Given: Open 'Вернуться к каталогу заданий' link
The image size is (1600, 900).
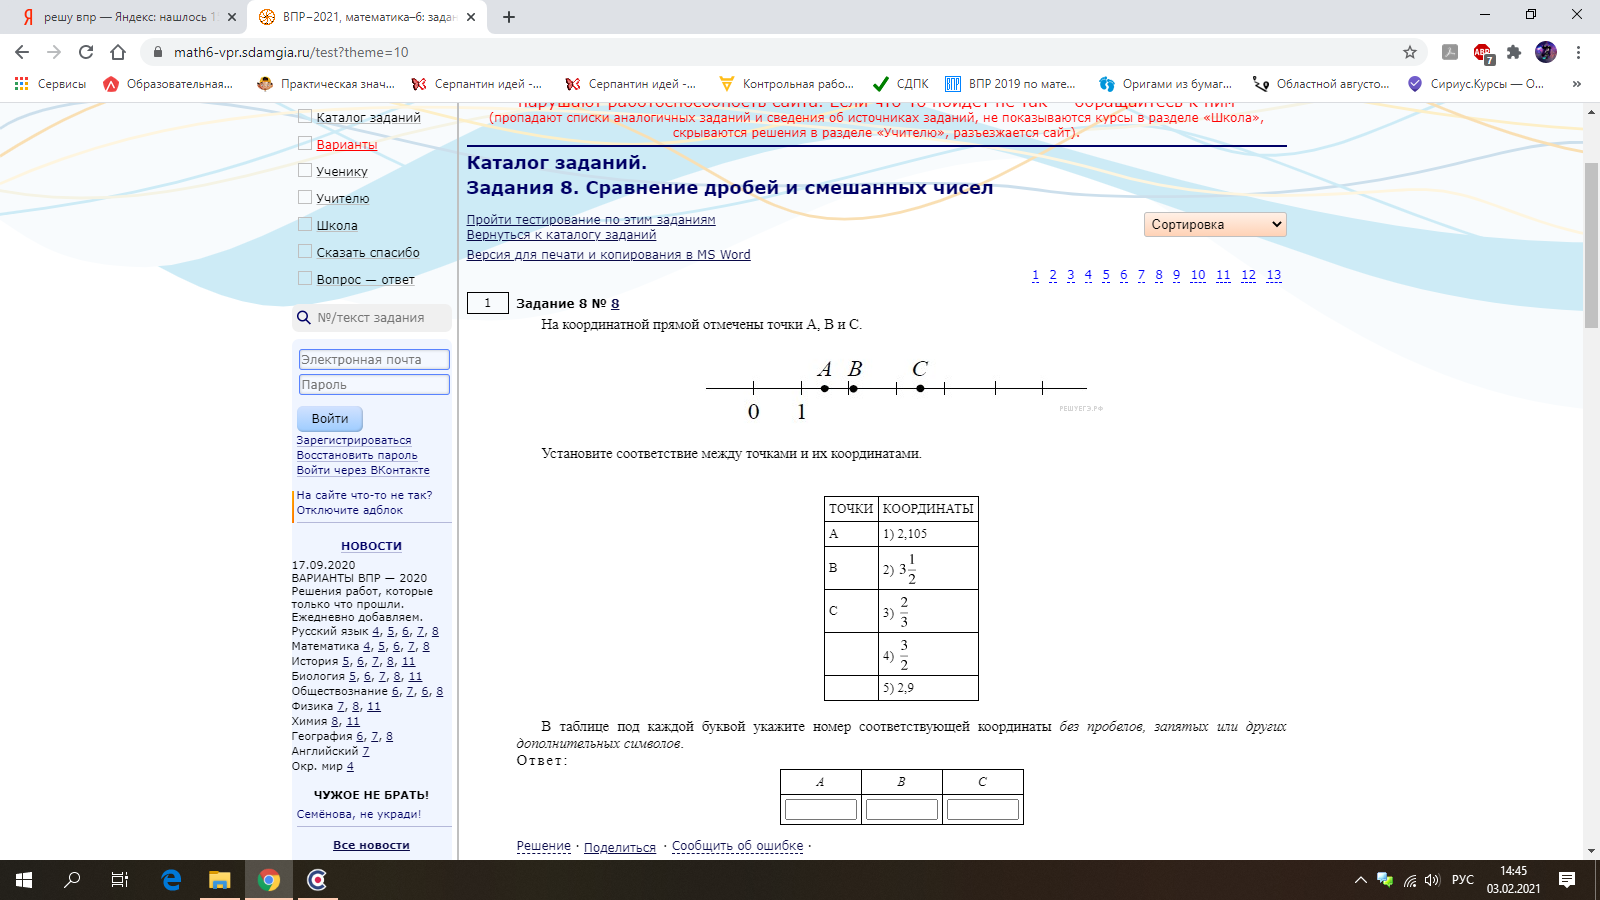Looking at the screenshot, I should (x=561, y=235).
